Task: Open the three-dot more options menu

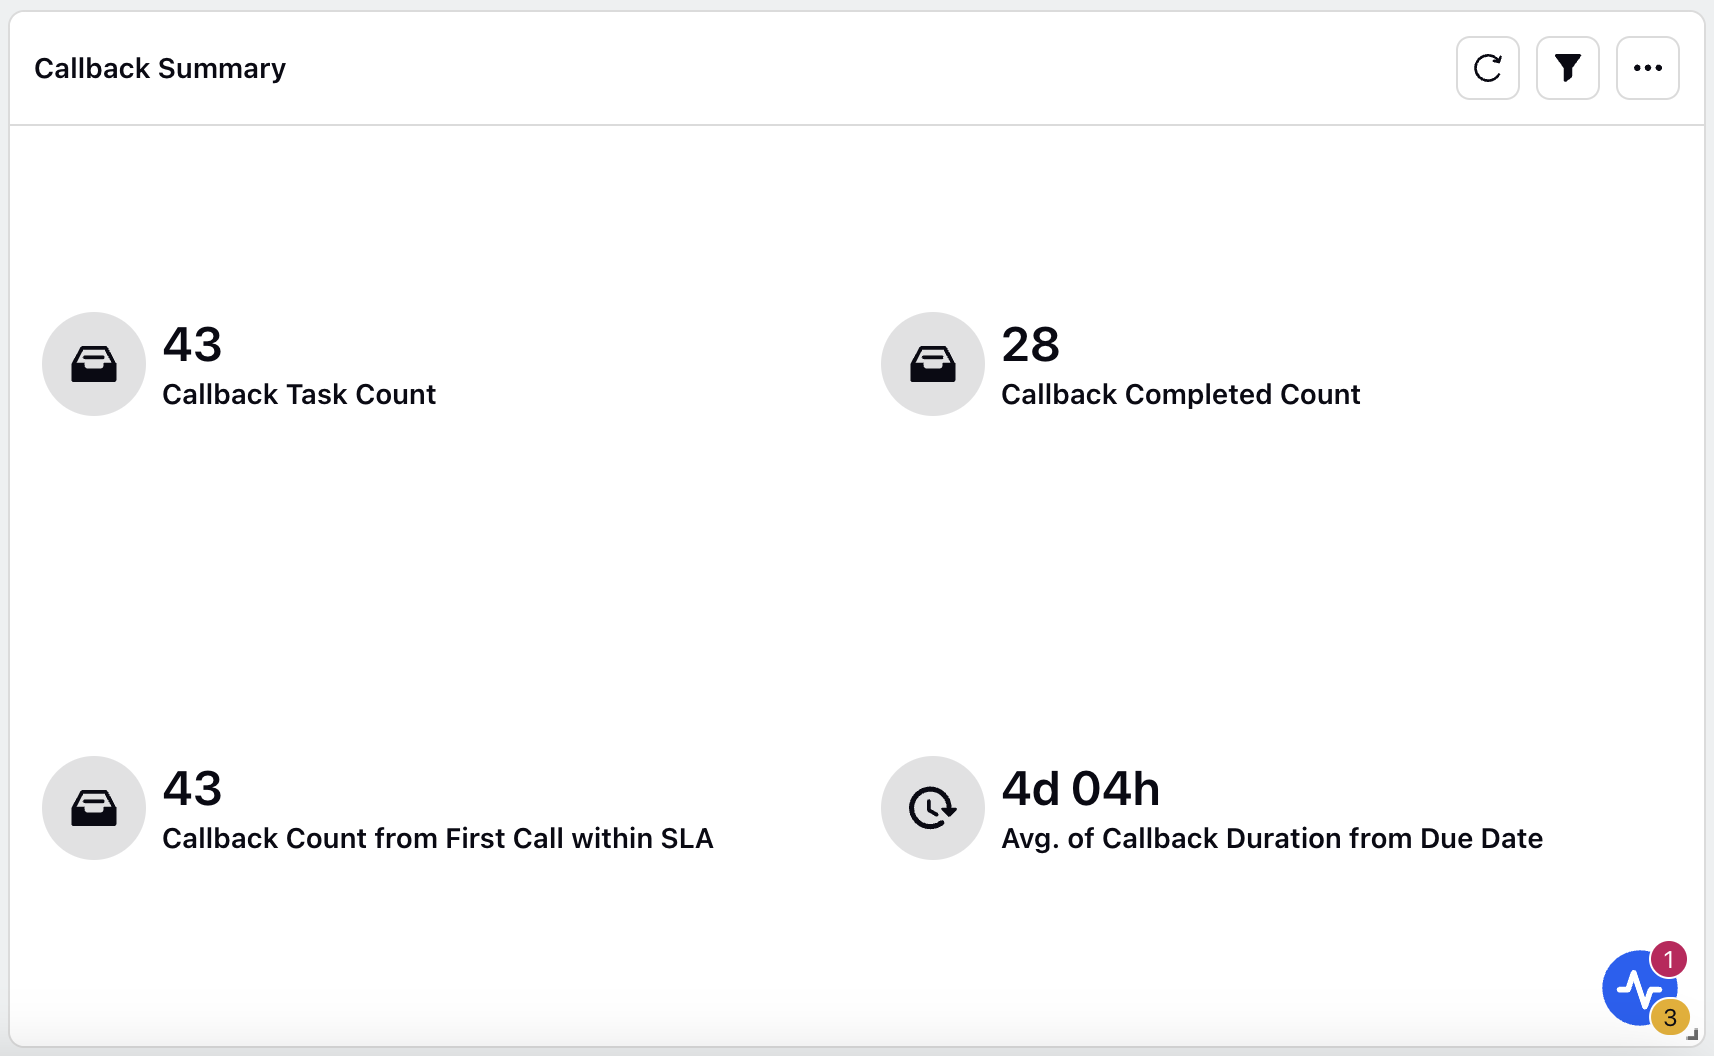Action: click(x=1647, y=68)
